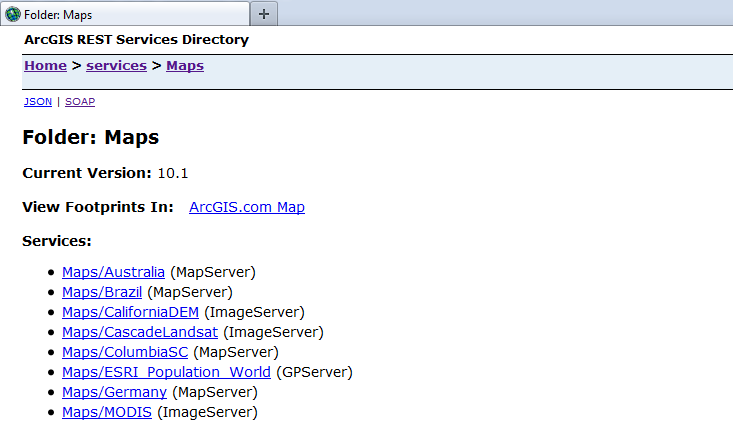Click the Current Version 10.1 text

pos(105,173)
